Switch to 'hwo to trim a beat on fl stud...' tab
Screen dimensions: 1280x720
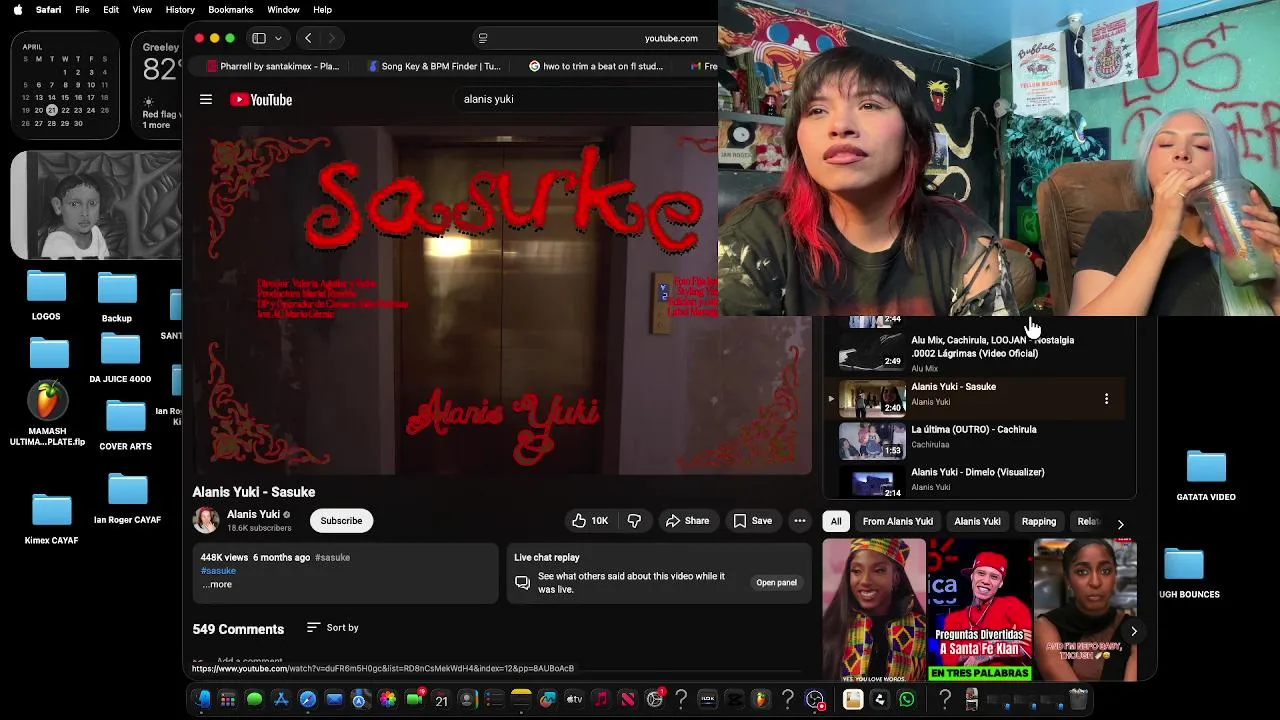[x=595, y=66]
